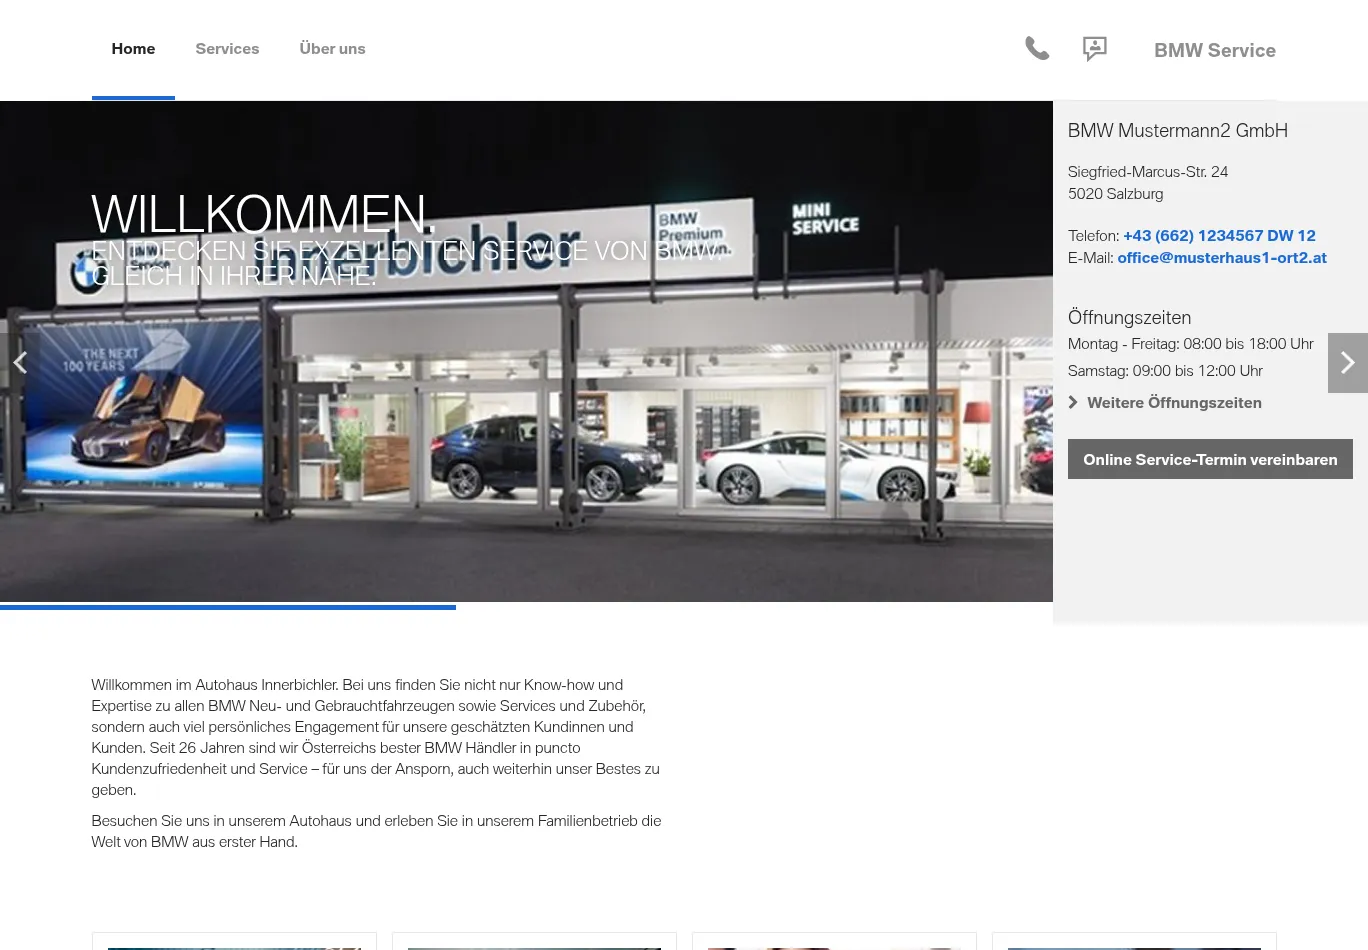Open the Über uns menu item

point(332,49)
